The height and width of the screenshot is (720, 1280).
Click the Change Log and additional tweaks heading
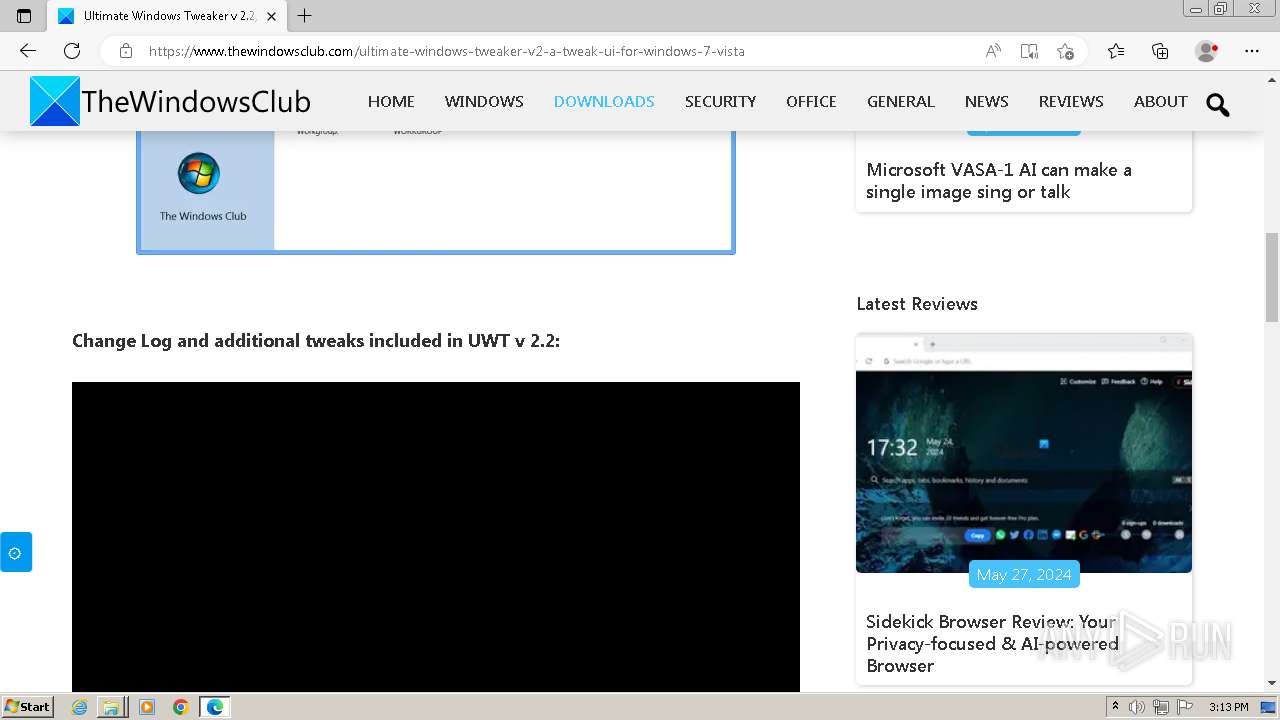tap(316, 341)
